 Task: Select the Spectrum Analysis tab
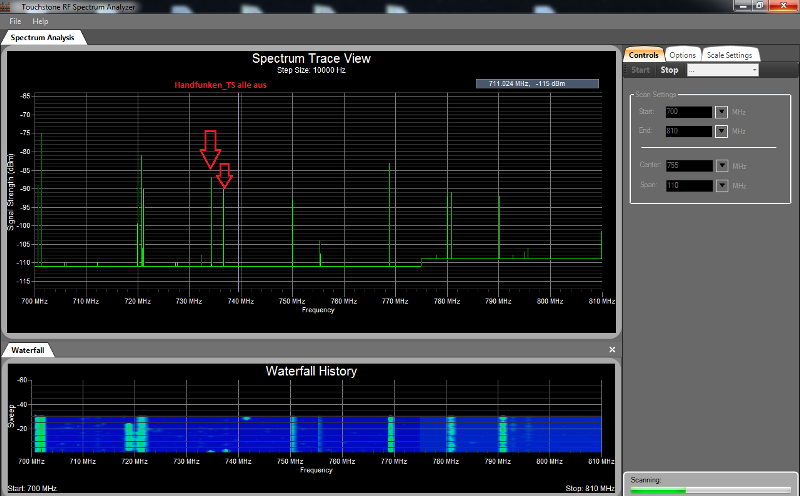[x=42, y=38]
